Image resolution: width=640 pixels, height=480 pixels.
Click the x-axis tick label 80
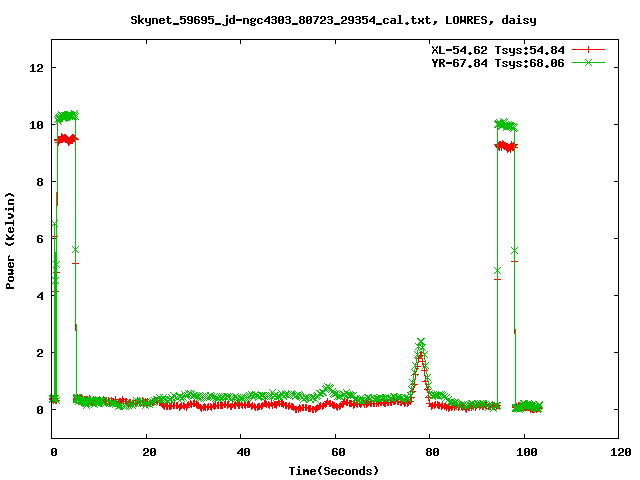pyautogui.click(x=432, y=452)
